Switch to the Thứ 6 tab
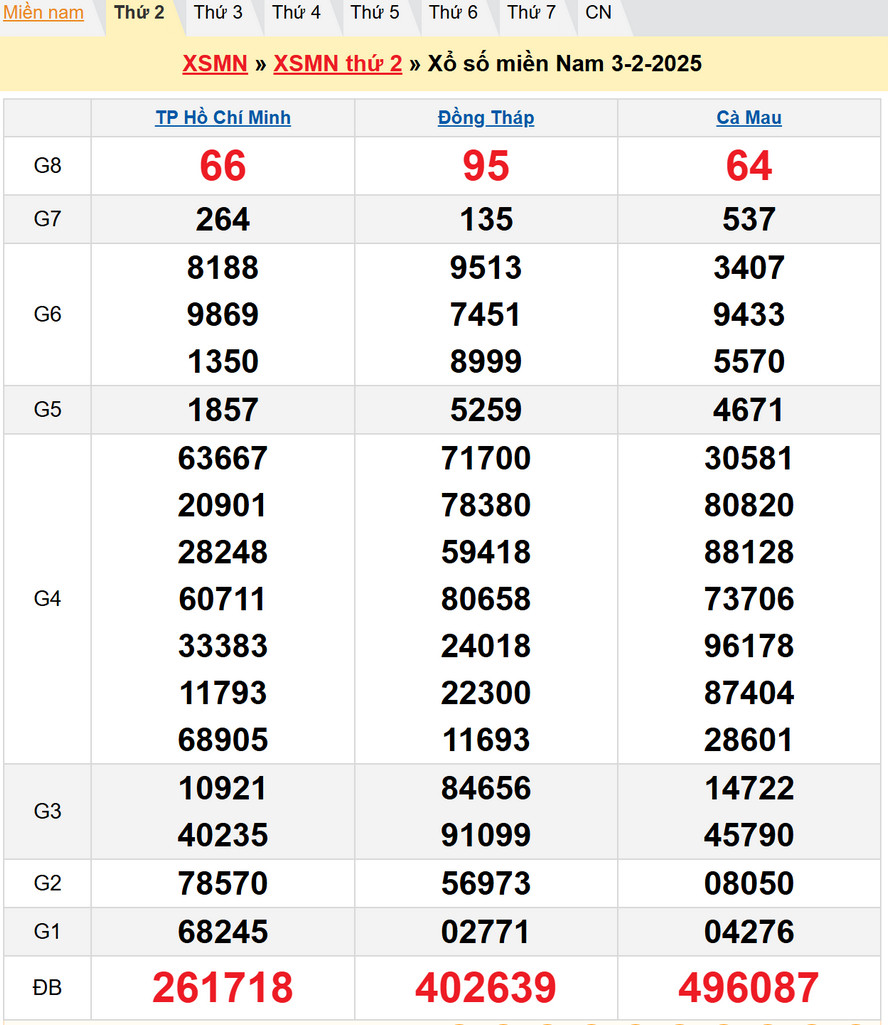Screen dimensions: 888x1025 [453, 13]
